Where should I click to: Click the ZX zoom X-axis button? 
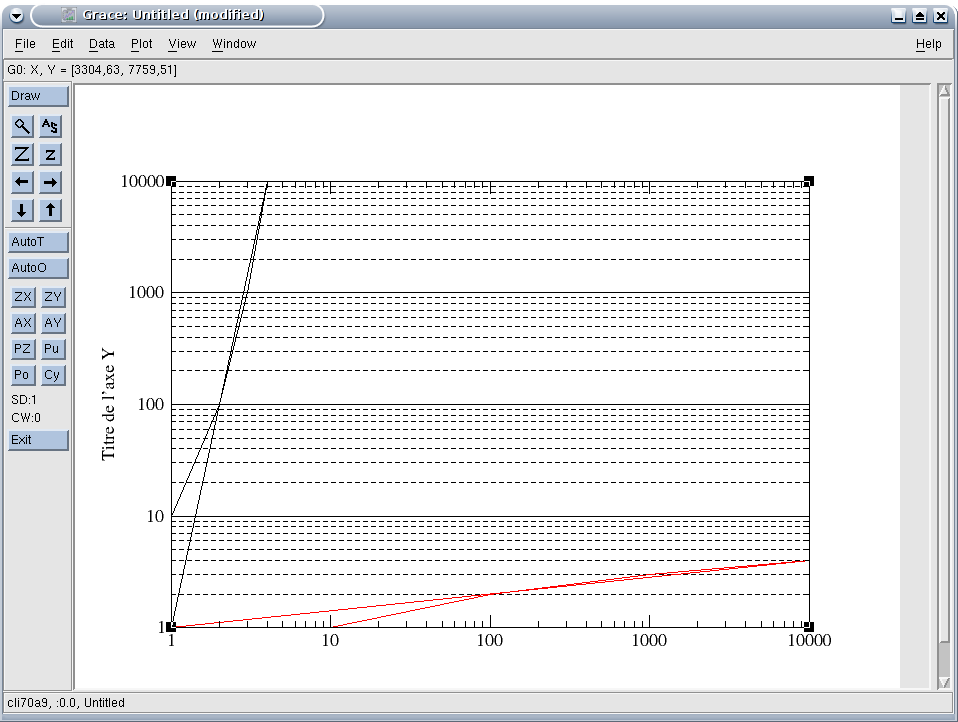[x=22, y=297]
